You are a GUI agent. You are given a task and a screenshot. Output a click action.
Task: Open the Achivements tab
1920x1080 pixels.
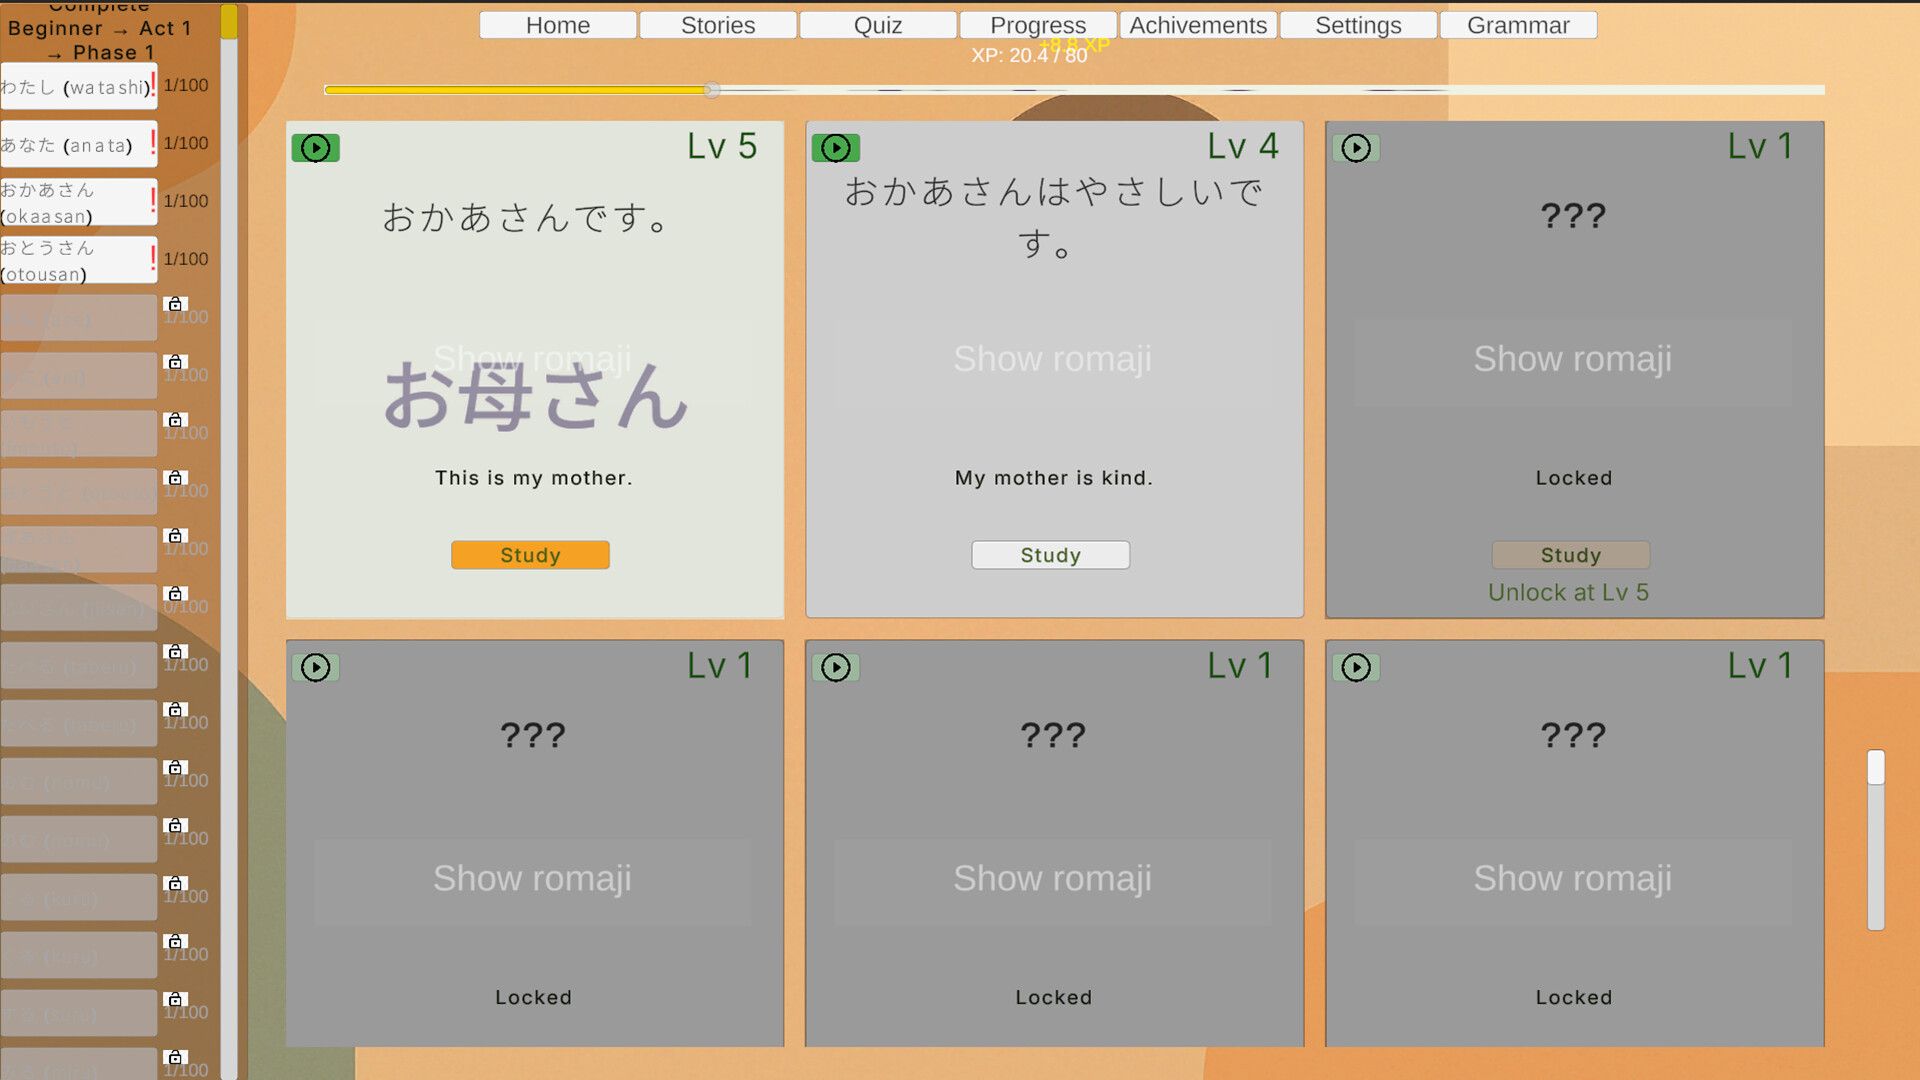pyautogui.click(x=1198, y=25)
